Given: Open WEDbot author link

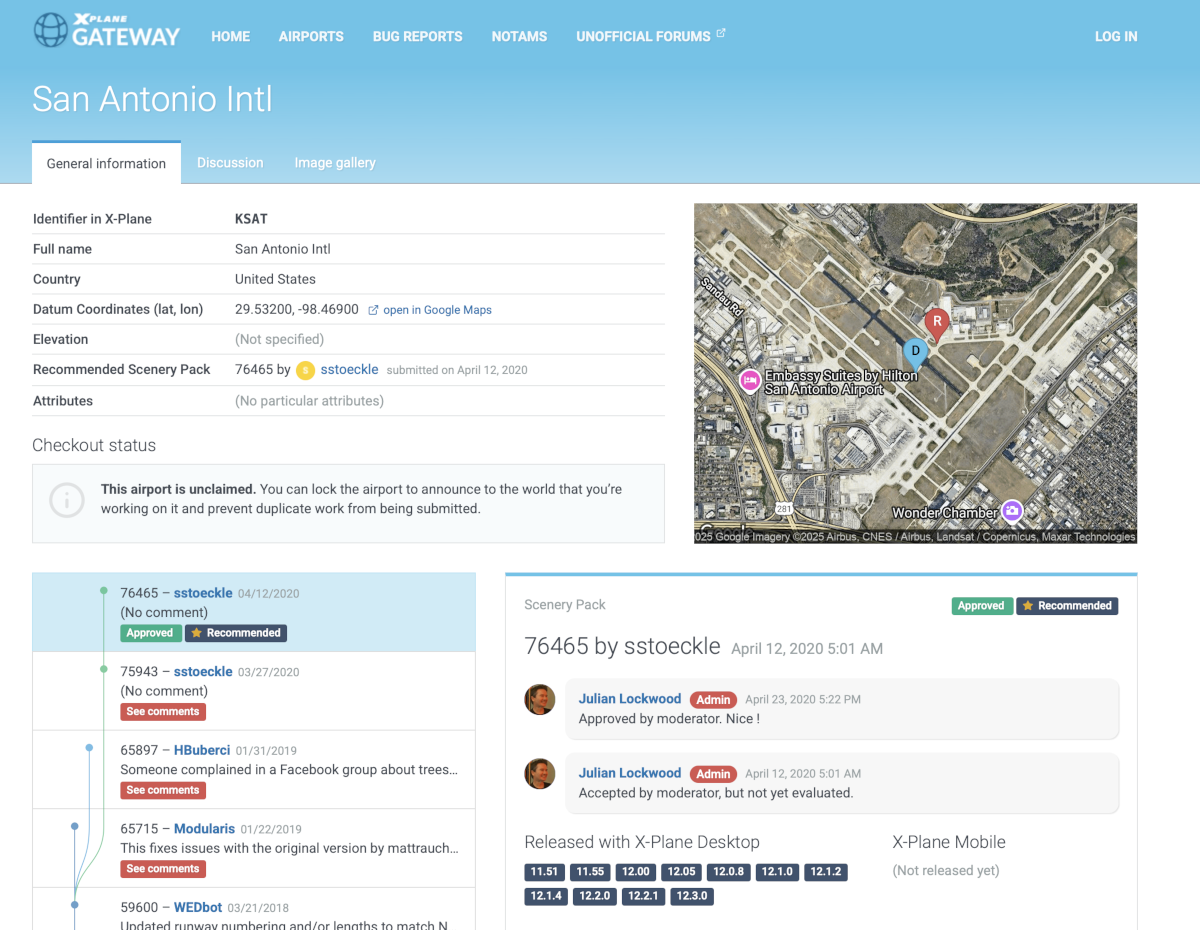Looking at the screenshot, I should coord(198,908).
